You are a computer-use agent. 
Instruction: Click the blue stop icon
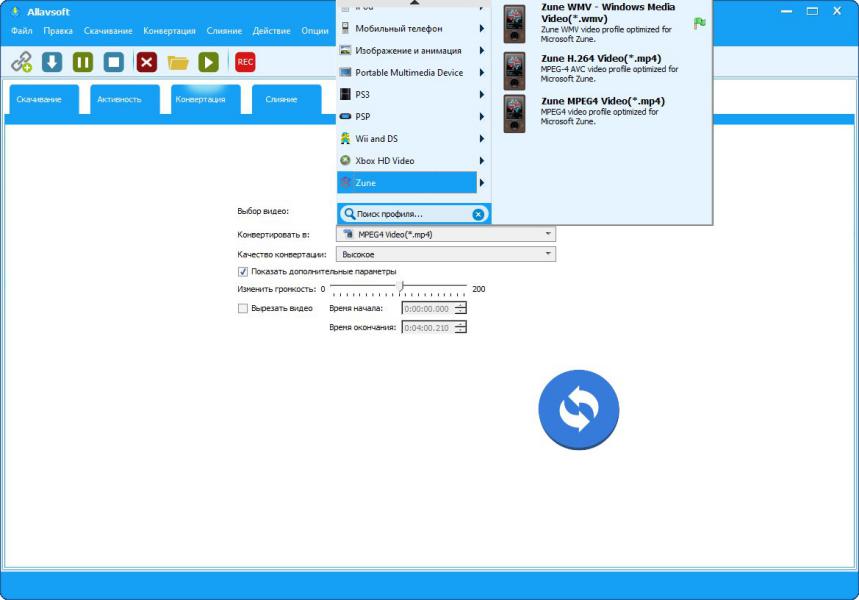pyautogui.click(x=114, y=62)
